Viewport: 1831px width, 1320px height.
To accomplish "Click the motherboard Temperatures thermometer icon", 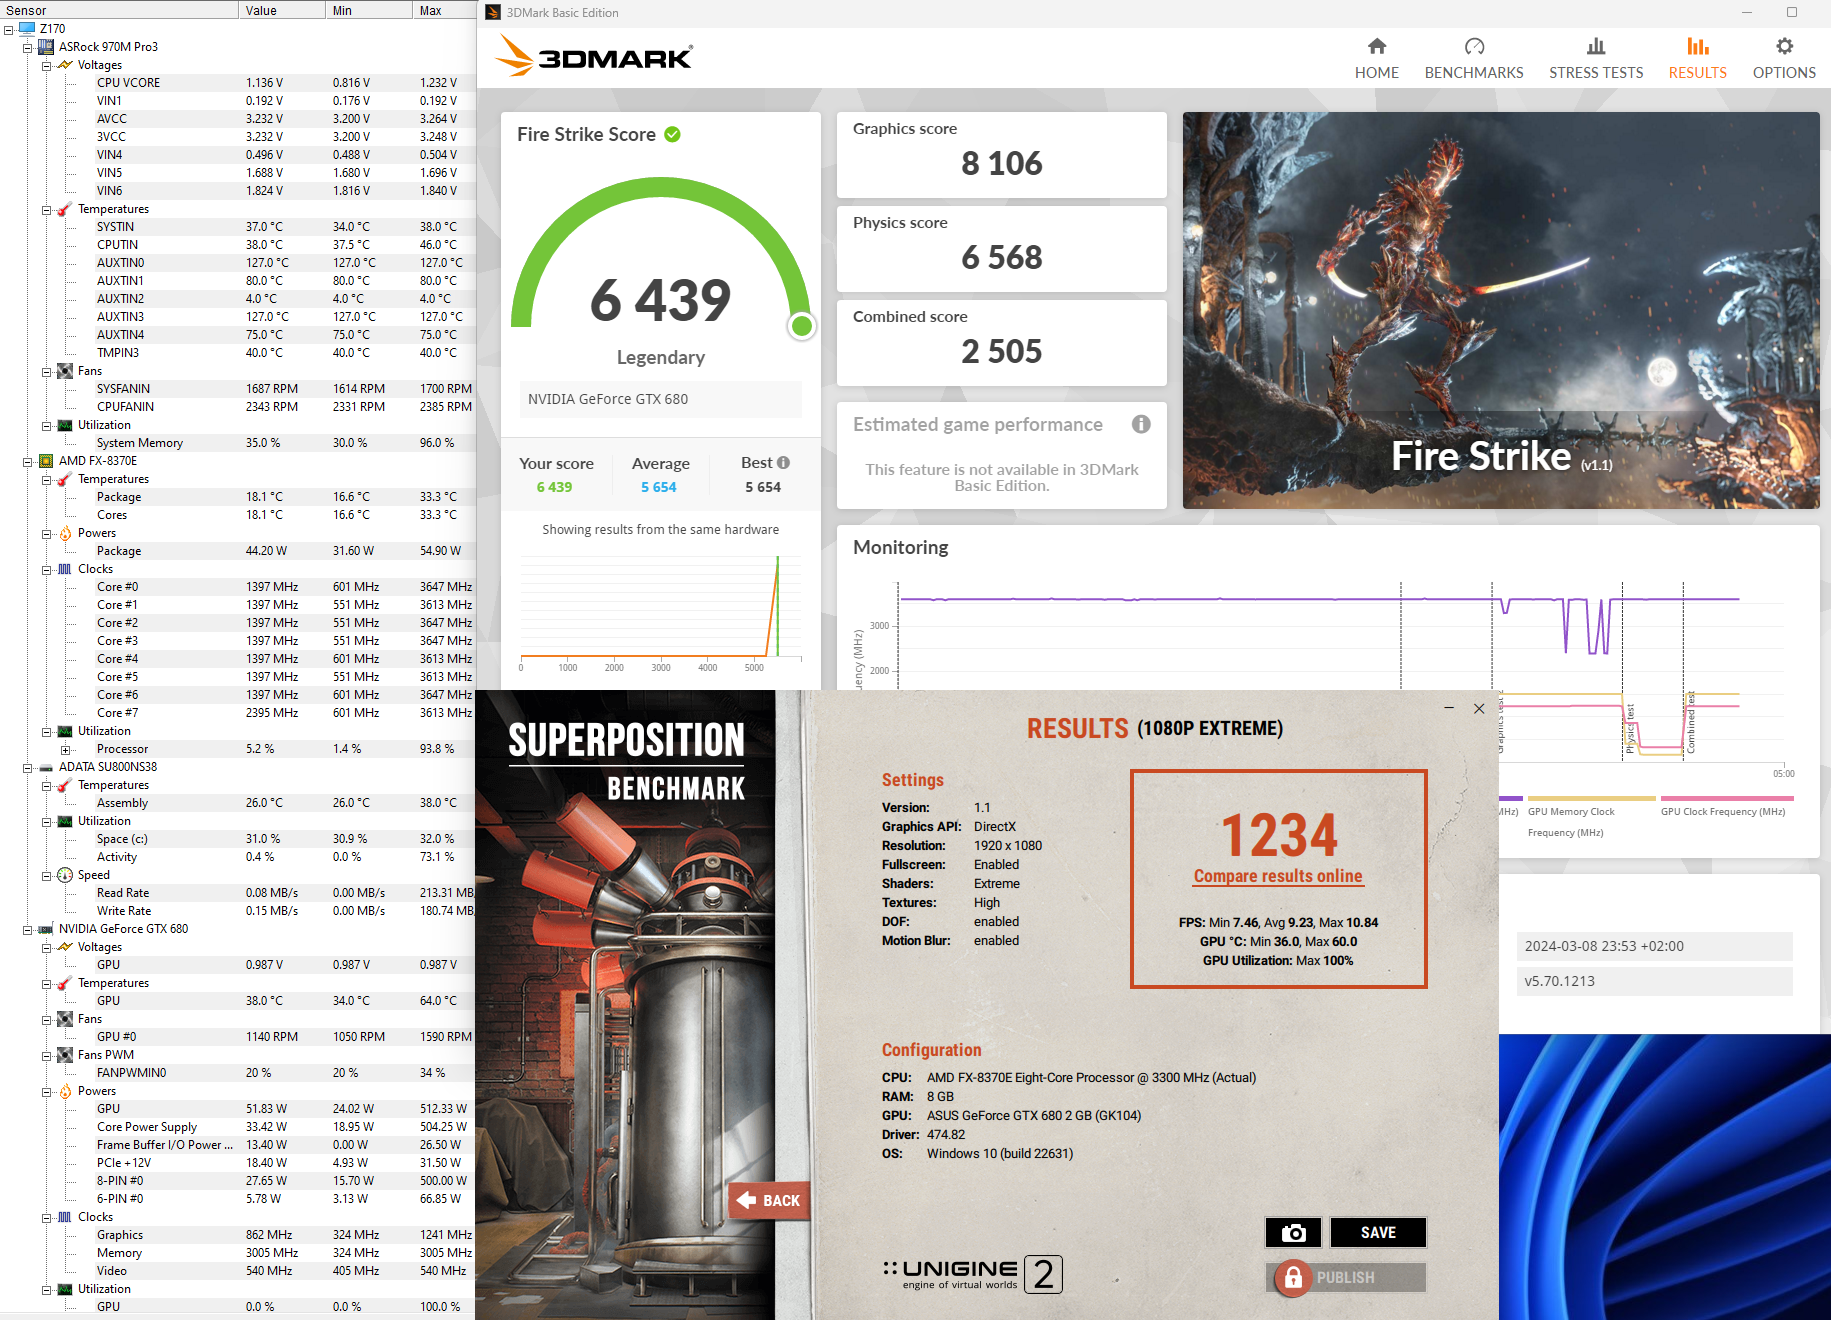I will (65, 209).
